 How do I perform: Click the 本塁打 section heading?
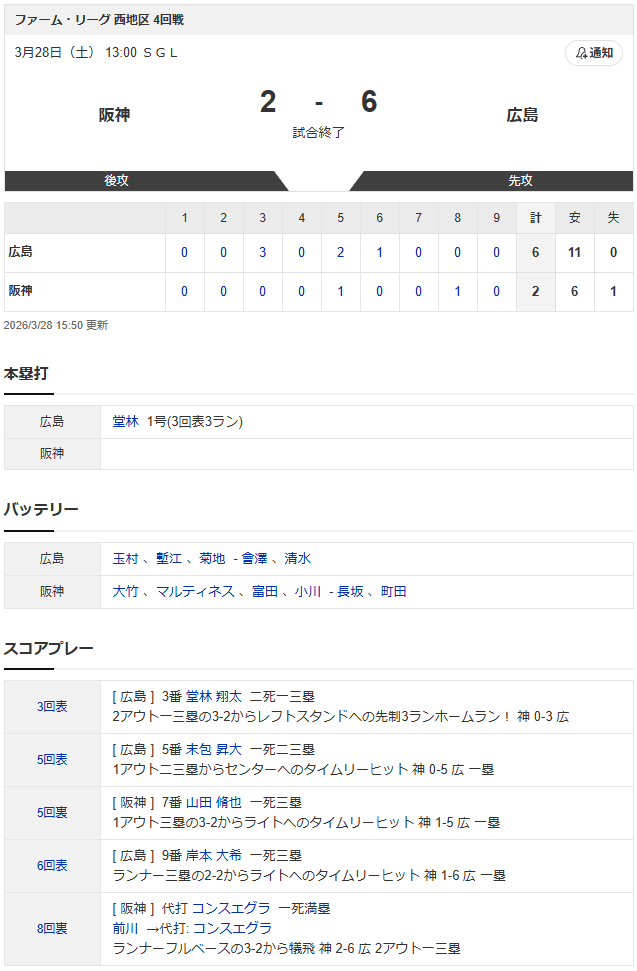pos(26,373)
